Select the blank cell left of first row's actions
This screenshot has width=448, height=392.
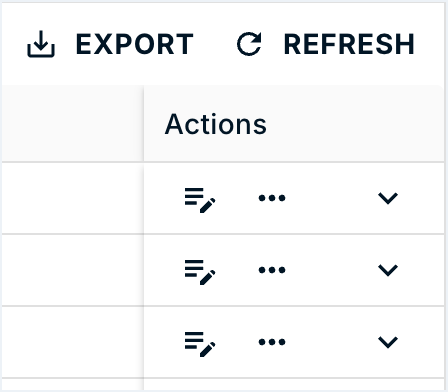click(x=73, y=198)
